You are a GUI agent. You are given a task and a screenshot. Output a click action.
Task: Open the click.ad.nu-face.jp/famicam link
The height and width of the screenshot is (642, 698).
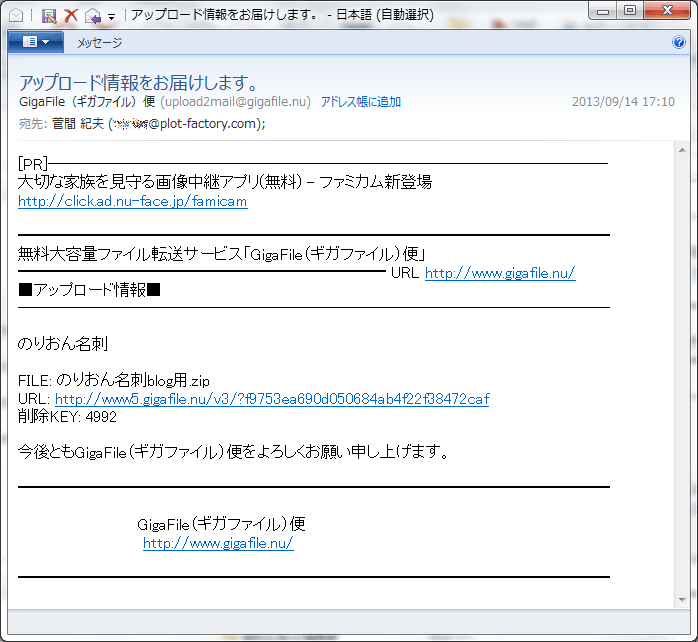pyautogui.click(x=133, y=201)
